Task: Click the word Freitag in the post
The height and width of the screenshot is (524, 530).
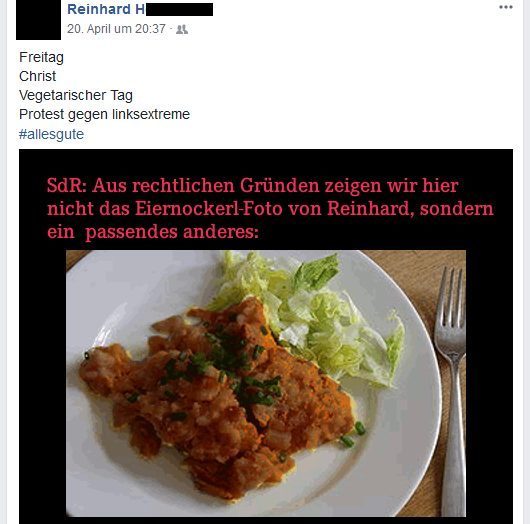Action: tap(41, 57)
